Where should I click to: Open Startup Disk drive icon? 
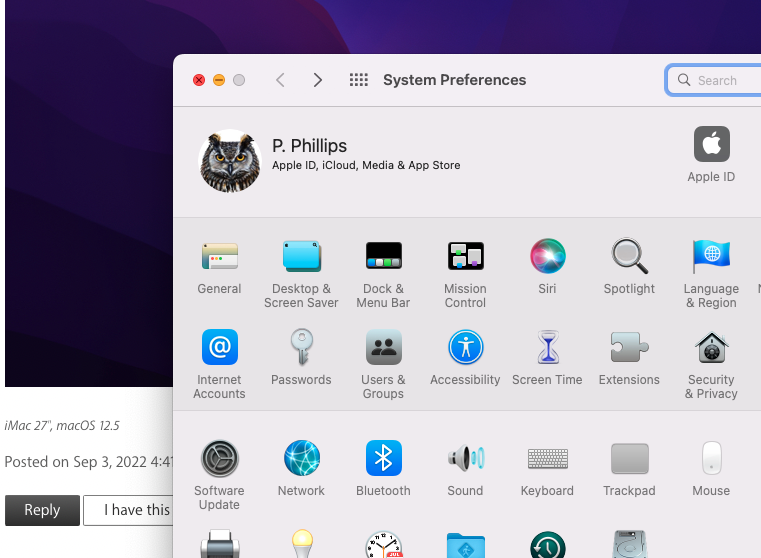(629, 544)
